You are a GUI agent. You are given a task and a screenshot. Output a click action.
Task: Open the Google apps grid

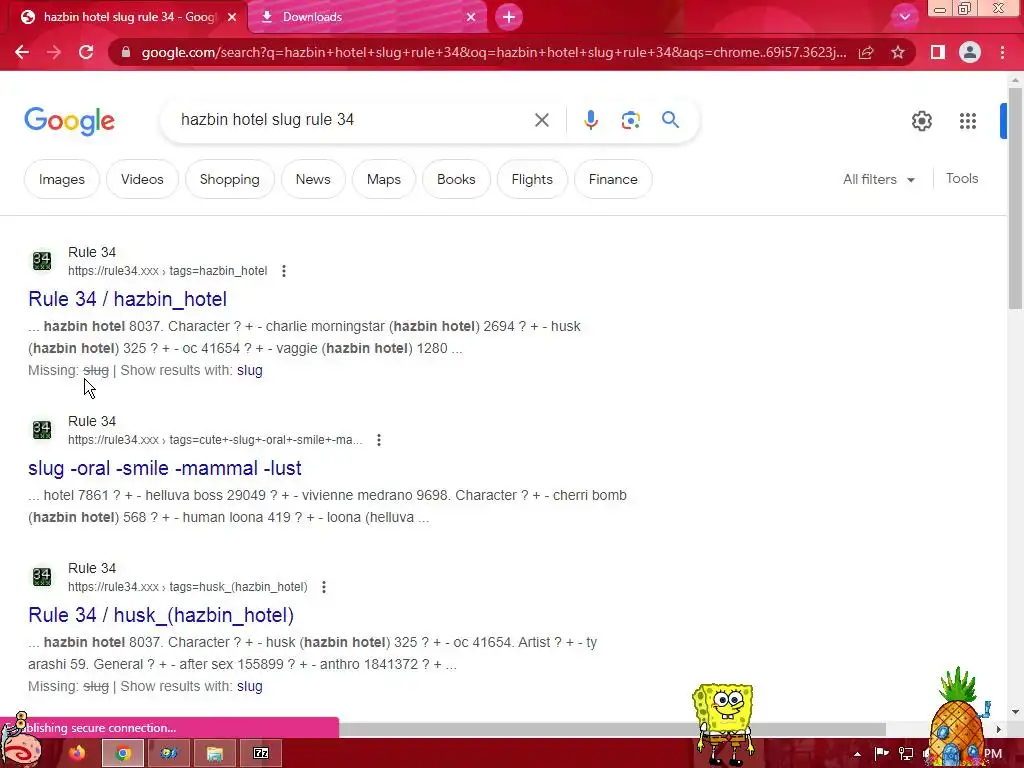pos(968,121)
